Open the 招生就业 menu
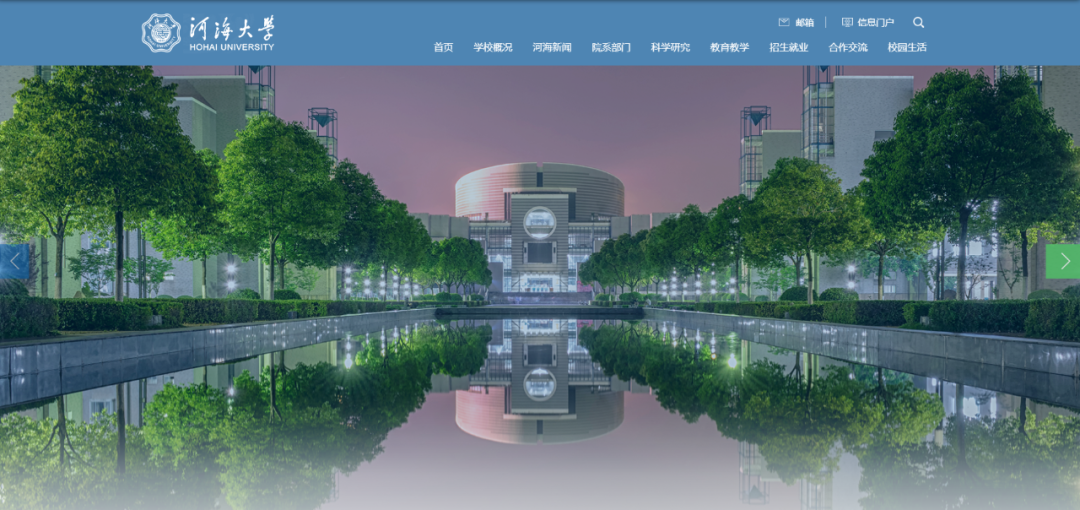Screen dimensions: 1080x510 pos(789,48)
